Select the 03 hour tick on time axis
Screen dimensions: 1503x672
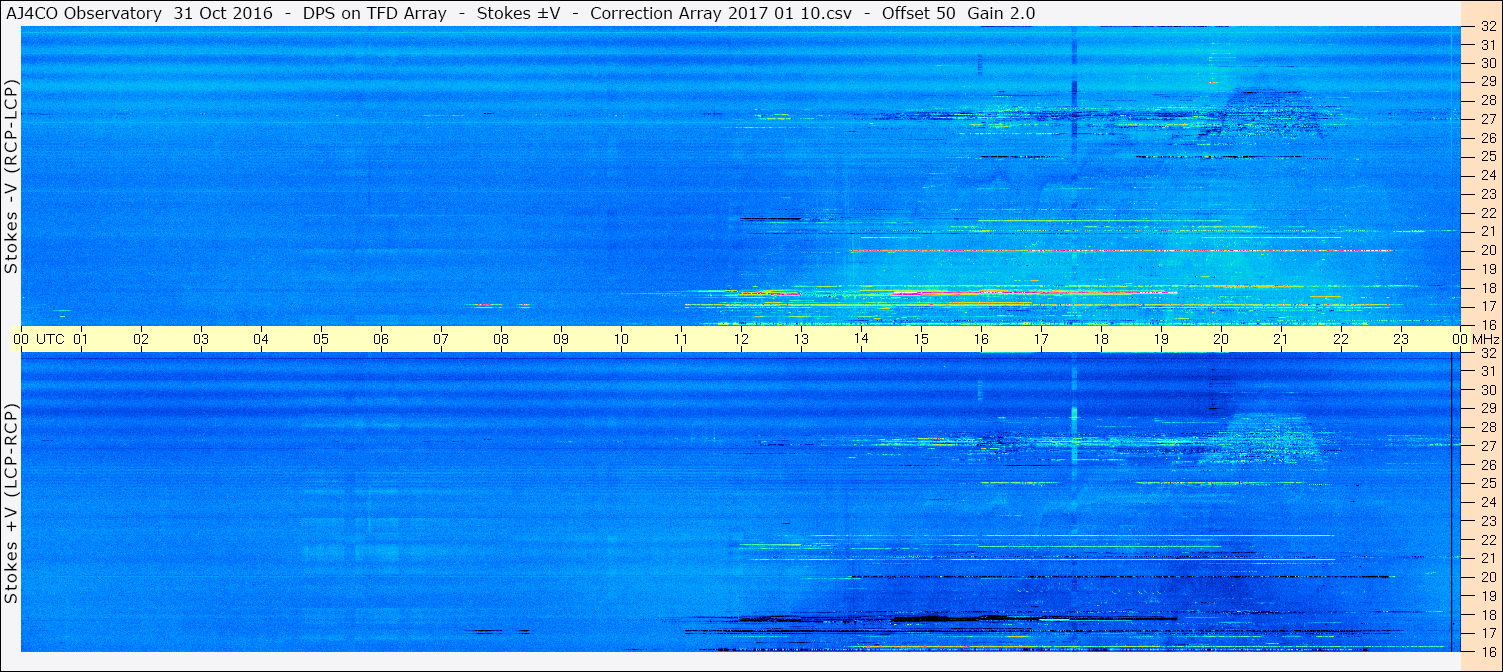click(201, 339)
